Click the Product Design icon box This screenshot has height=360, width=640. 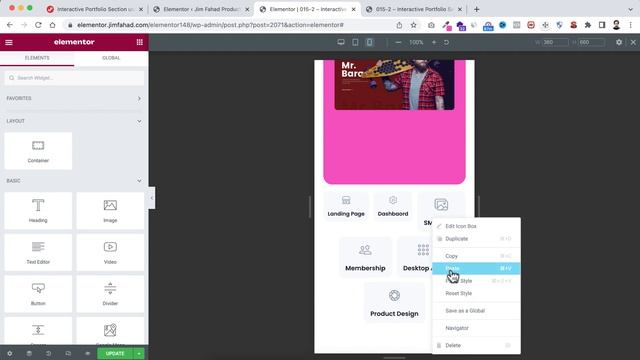tap(394, 303)
